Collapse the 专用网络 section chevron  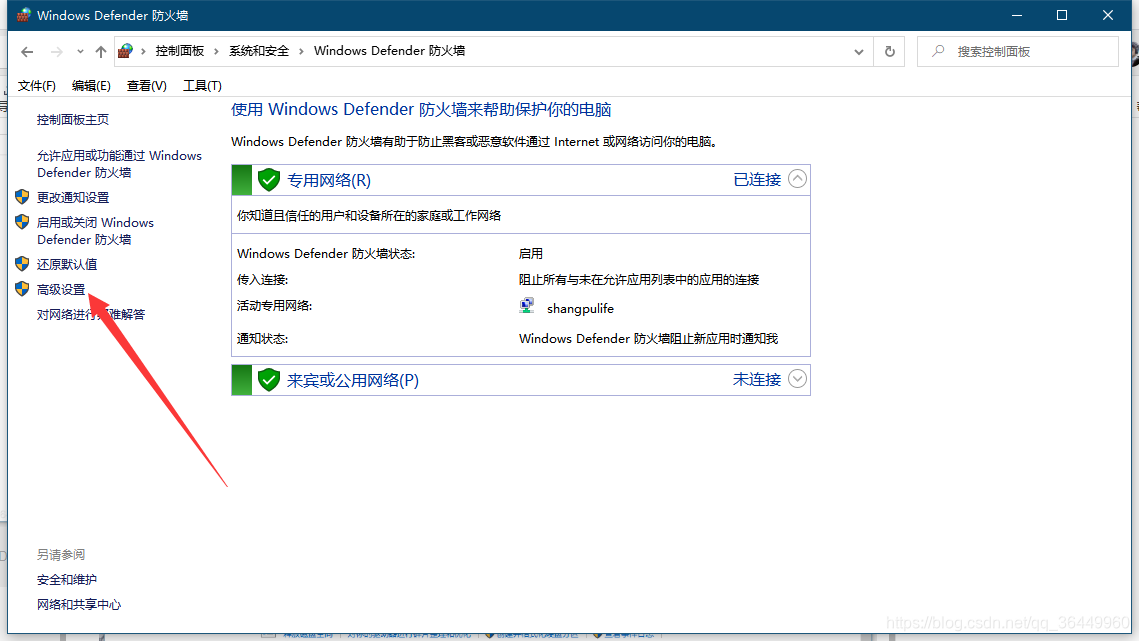coord(797,179)
